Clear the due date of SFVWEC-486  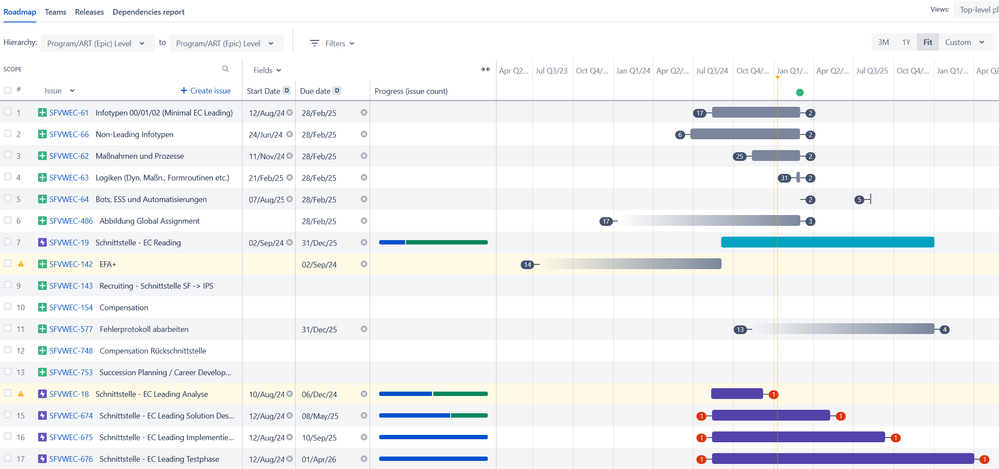[364, 221]
